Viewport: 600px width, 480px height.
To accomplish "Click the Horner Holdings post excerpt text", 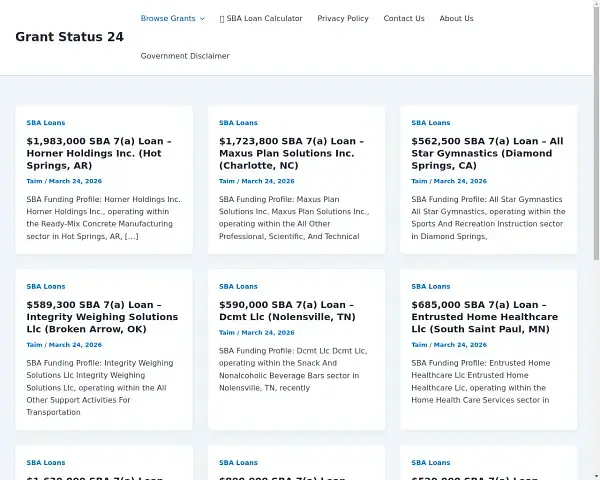I will point(103,217).
